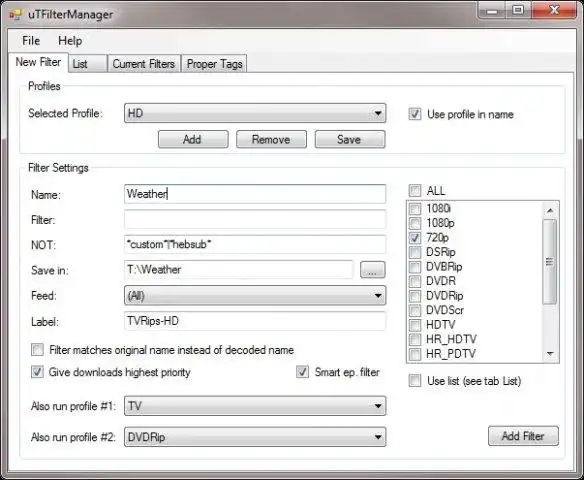
Task: Click the uTFilterManager app icon in title bar
Action: 15,15
